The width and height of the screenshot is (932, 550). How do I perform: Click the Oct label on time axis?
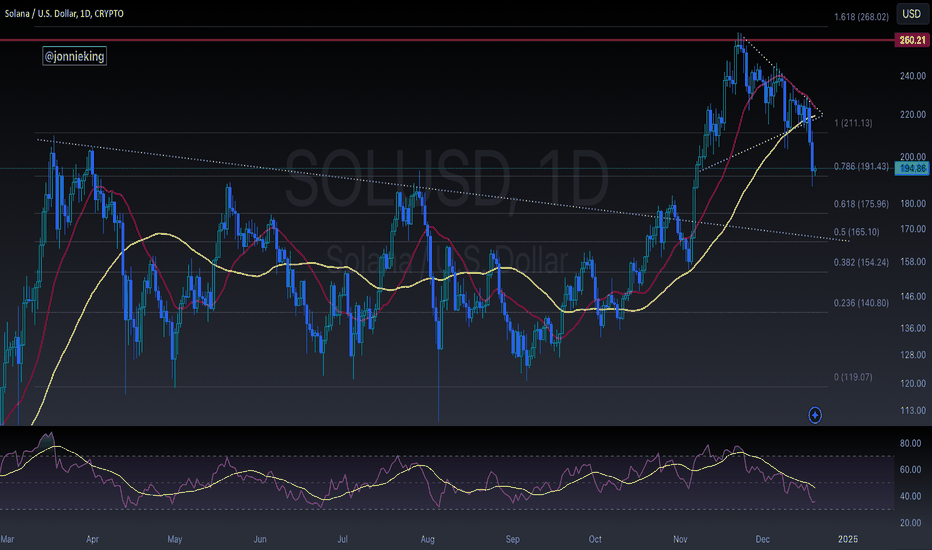coord(595,539)
